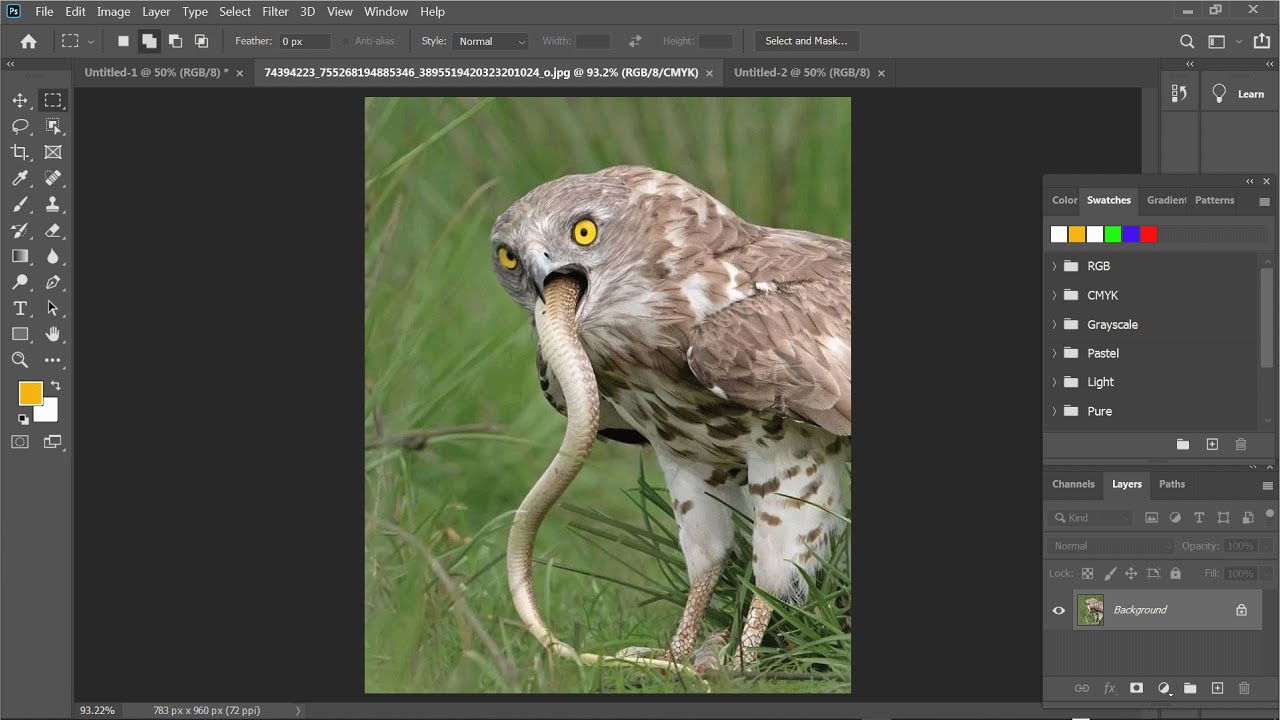Toggle lock transparent pixels
This screenshot has height=720, width=1280.
1087,573
